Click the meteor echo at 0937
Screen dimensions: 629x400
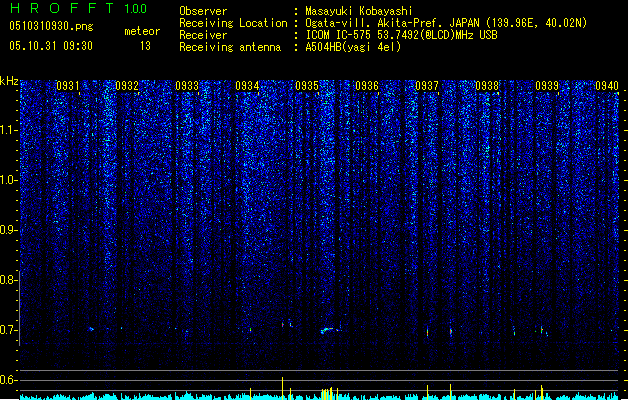tap(427, 332)
